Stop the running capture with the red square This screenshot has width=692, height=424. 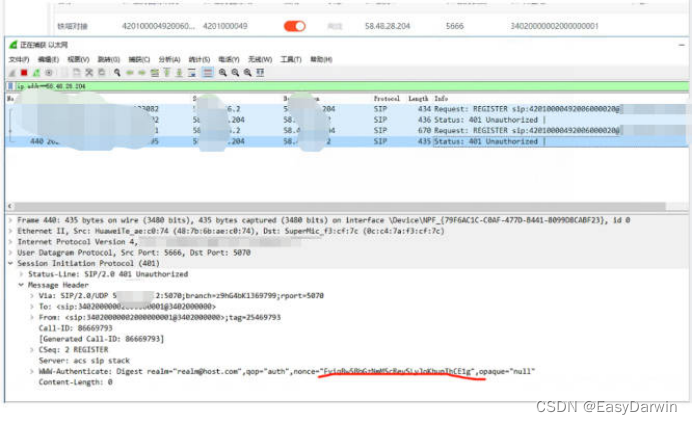24,73
